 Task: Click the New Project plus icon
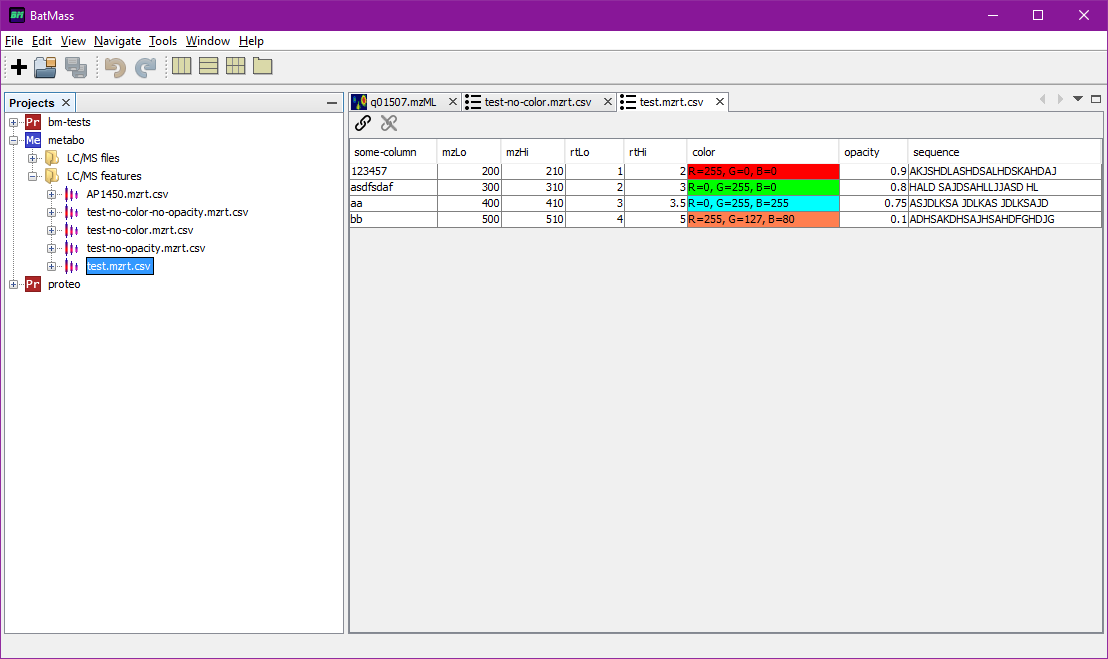point(19,67)
